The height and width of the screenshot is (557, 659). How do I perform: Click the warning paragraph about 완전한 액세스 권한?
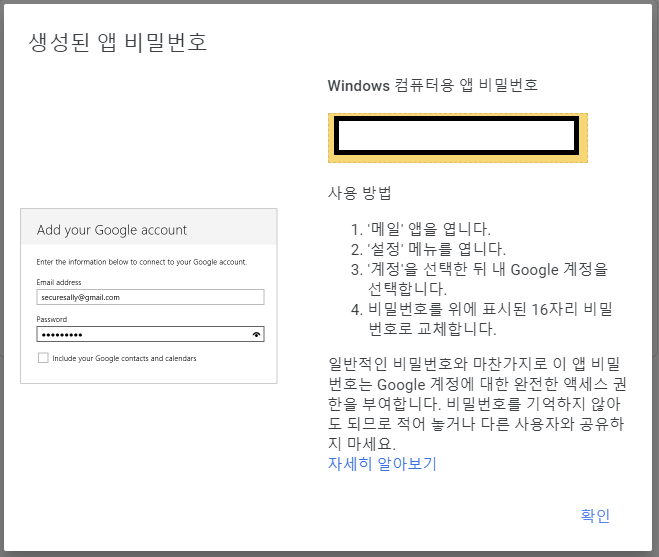(x=477, y=404)
